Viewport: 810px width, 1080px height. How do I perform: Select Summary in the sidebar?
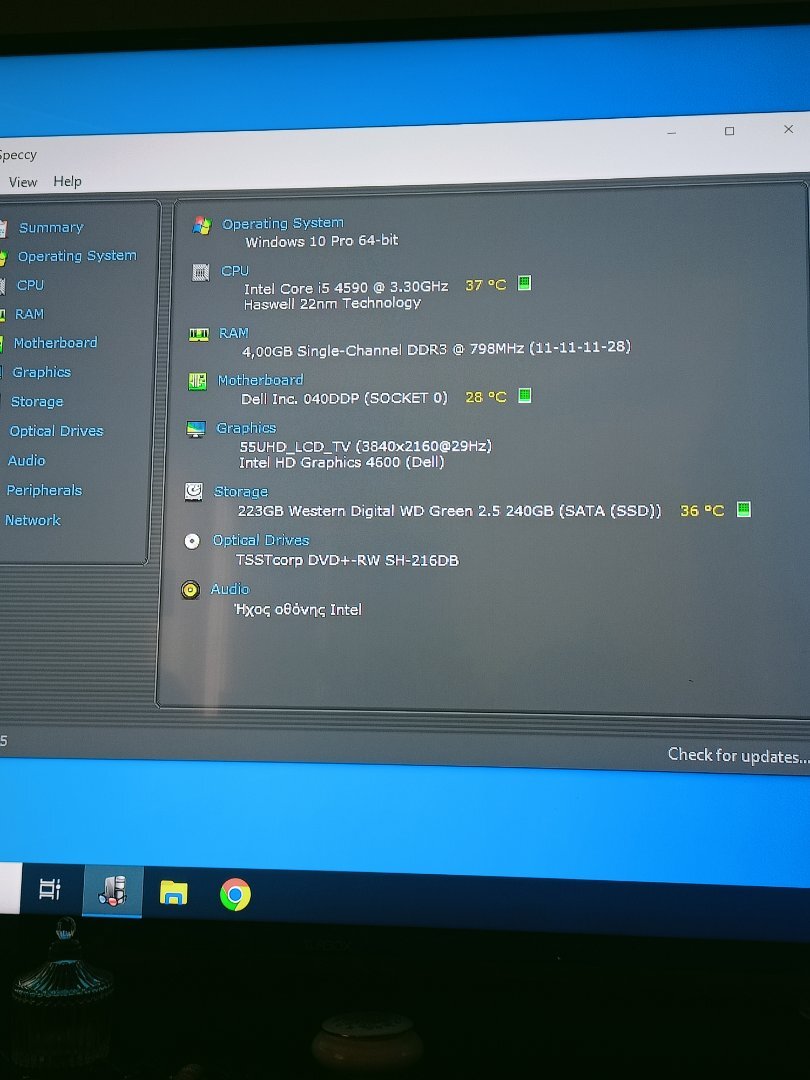pos(51,227)
